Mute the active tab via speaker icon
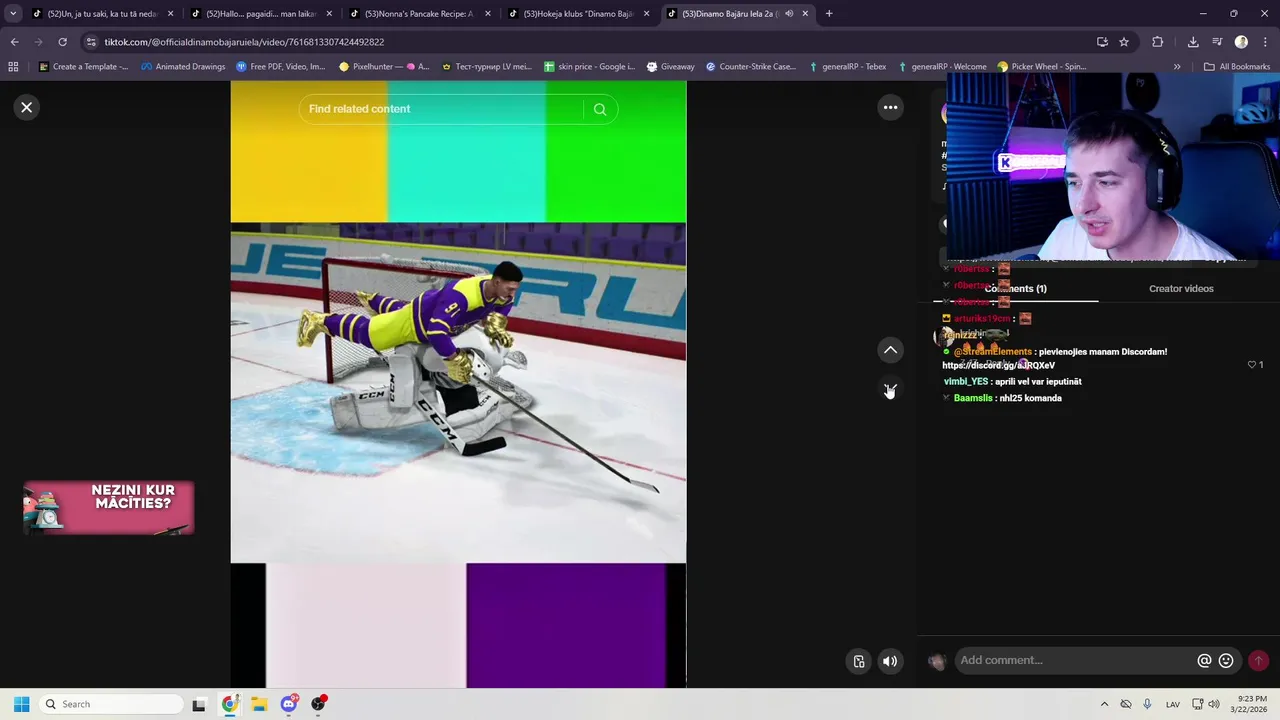Viewport: 1280px width, 720px height. pos(789,14)
